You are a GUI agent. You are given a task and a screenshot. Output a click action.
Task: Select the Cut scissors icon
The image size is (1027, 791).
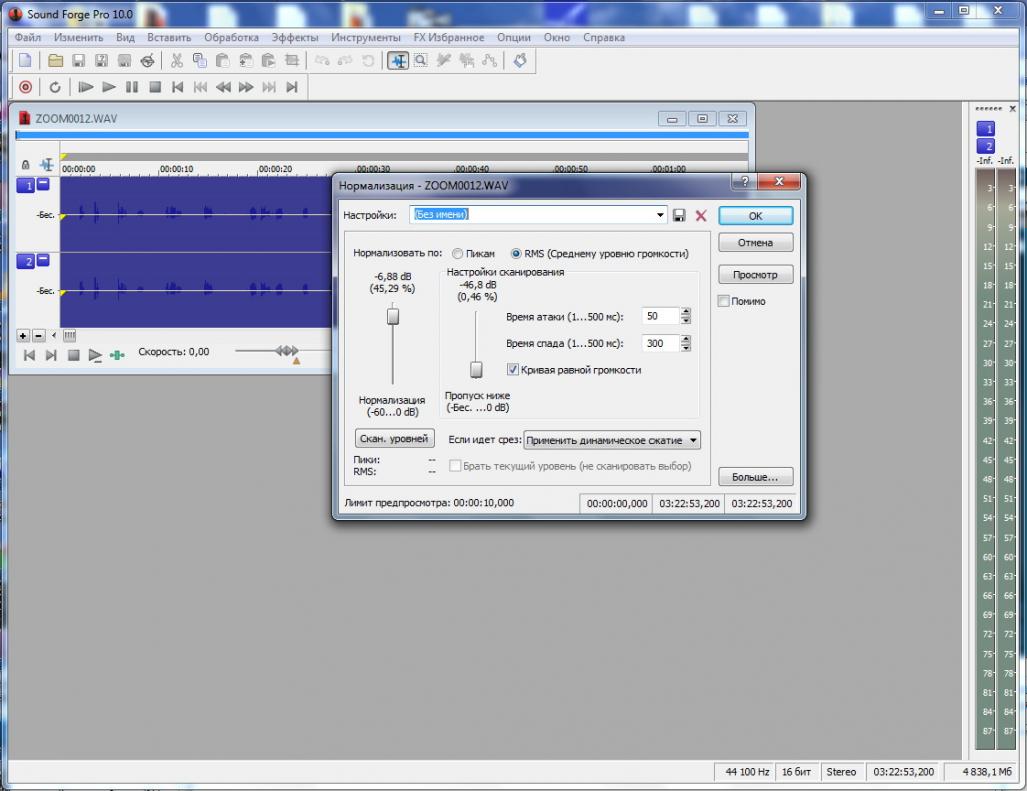(x=177, y=61)
